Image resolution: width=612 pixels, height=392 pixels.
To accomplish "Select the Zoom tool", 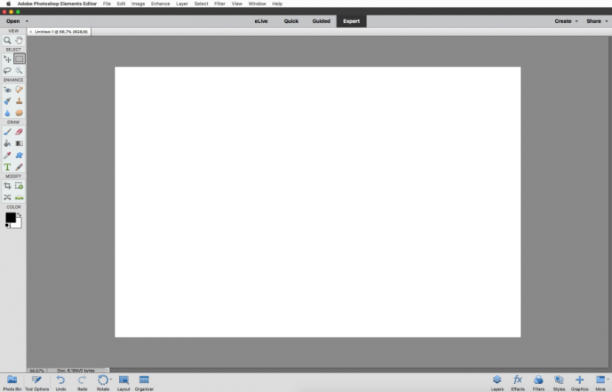I will pyautogui.click(x=7, y=40).
